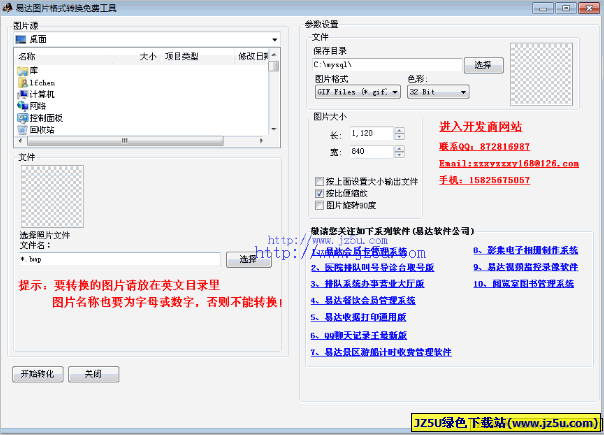Image resolution: width=604 pixels, height=435 pixels.
Task: Click 选择 next to the file name field
Action: 248,259
